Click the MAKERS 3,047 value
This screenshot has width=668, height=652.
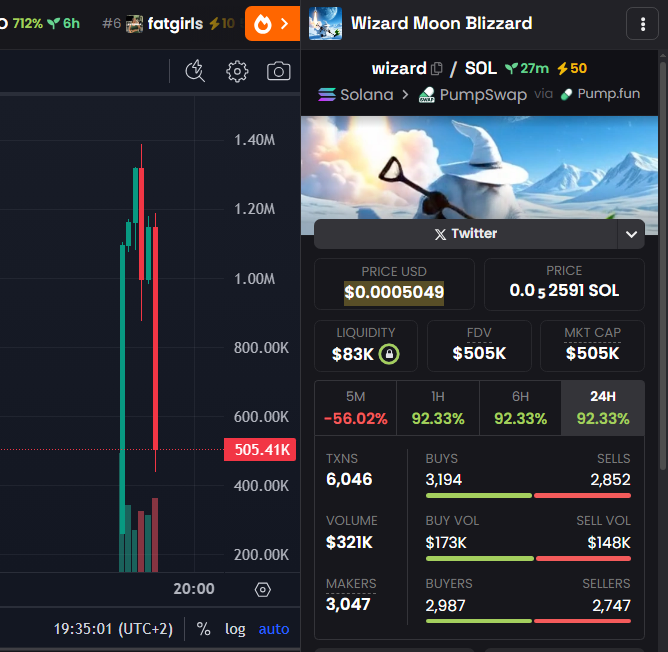(348, 604)
